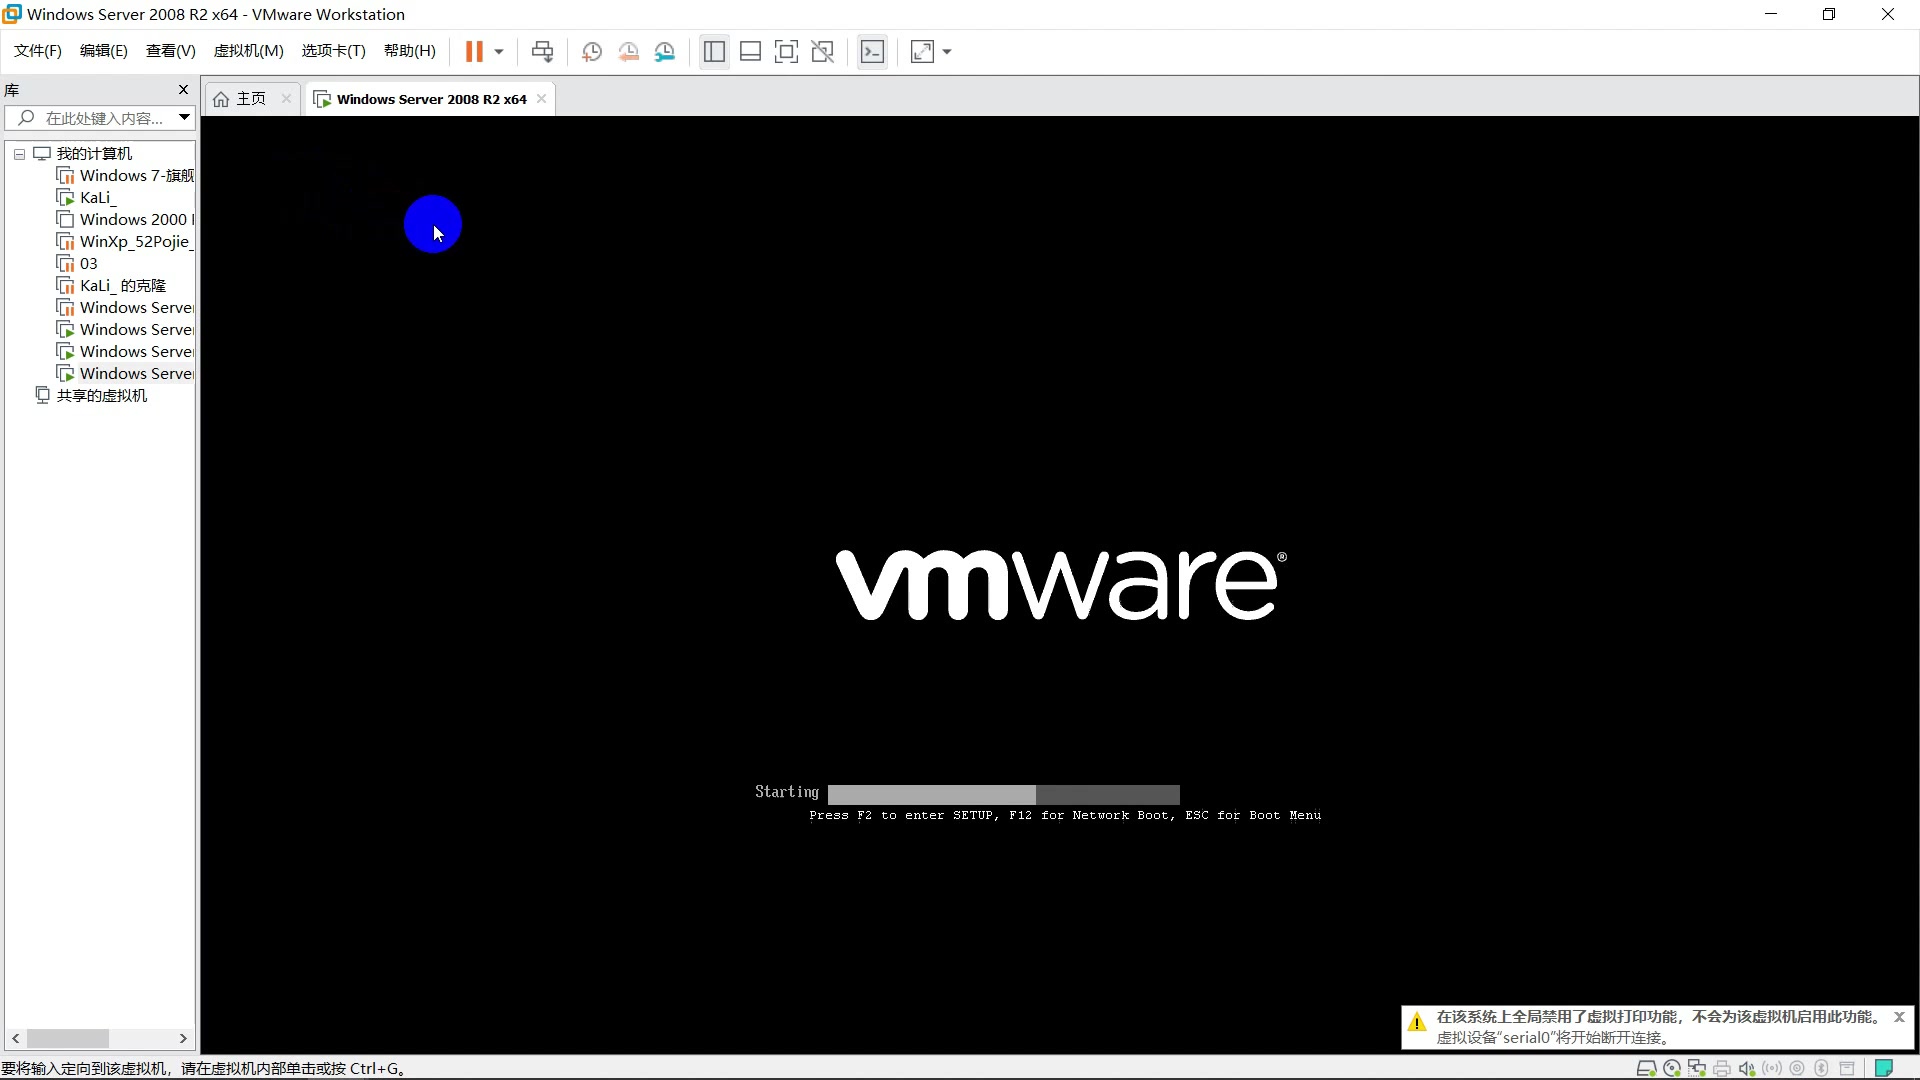This screenshot has height=1080, width=1920.
Task: Click the CD/DVD drive status icon
Action: pos(1671,1068)
